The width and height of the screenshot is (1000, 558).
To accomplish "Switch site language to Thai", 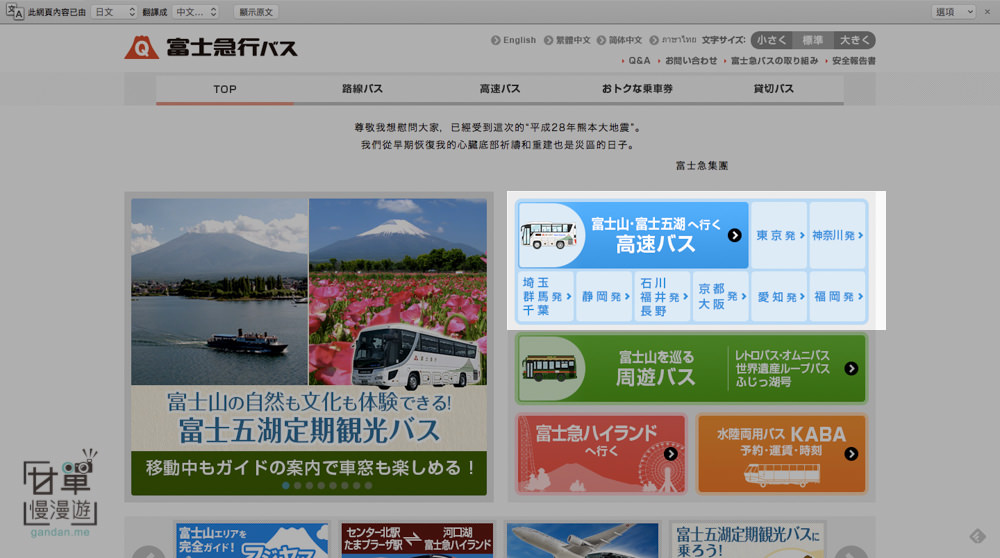I will click(673, 40).
